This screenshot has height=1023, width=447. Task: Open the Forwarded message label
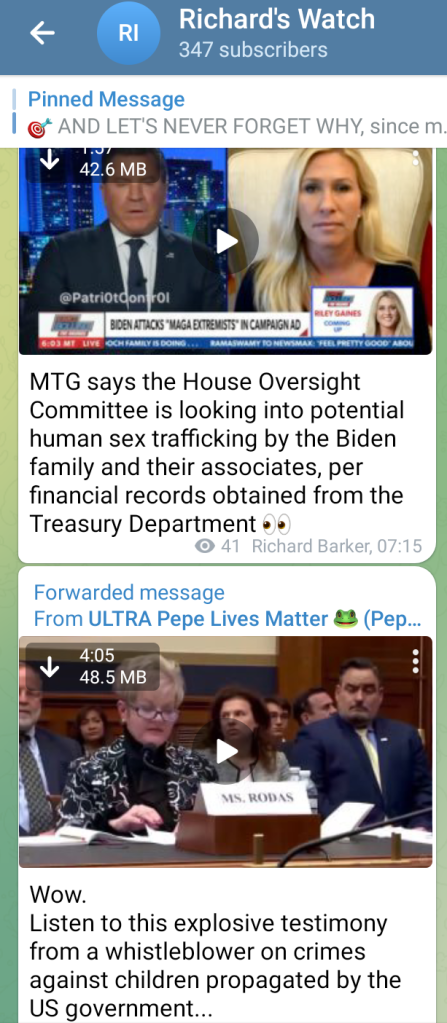129,592
